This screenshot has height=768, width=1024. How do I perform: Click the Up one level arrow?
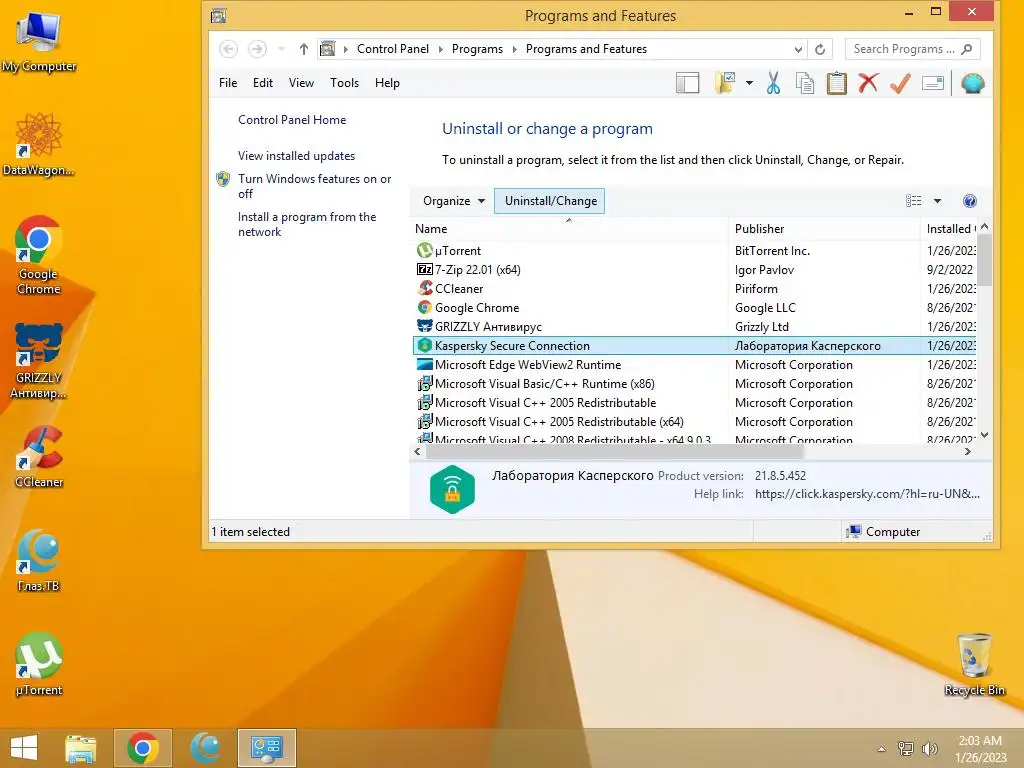click(304, 49)
